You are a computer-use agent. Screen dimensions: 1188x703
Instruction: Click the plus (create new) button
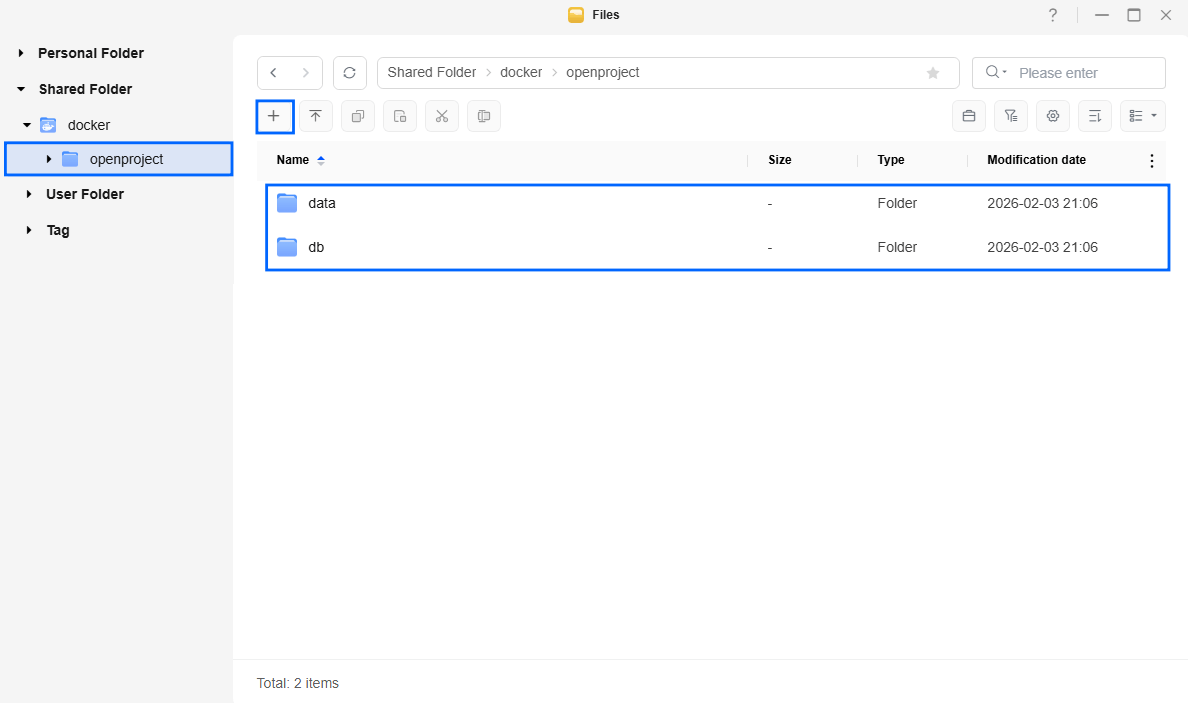click(274, 116)
